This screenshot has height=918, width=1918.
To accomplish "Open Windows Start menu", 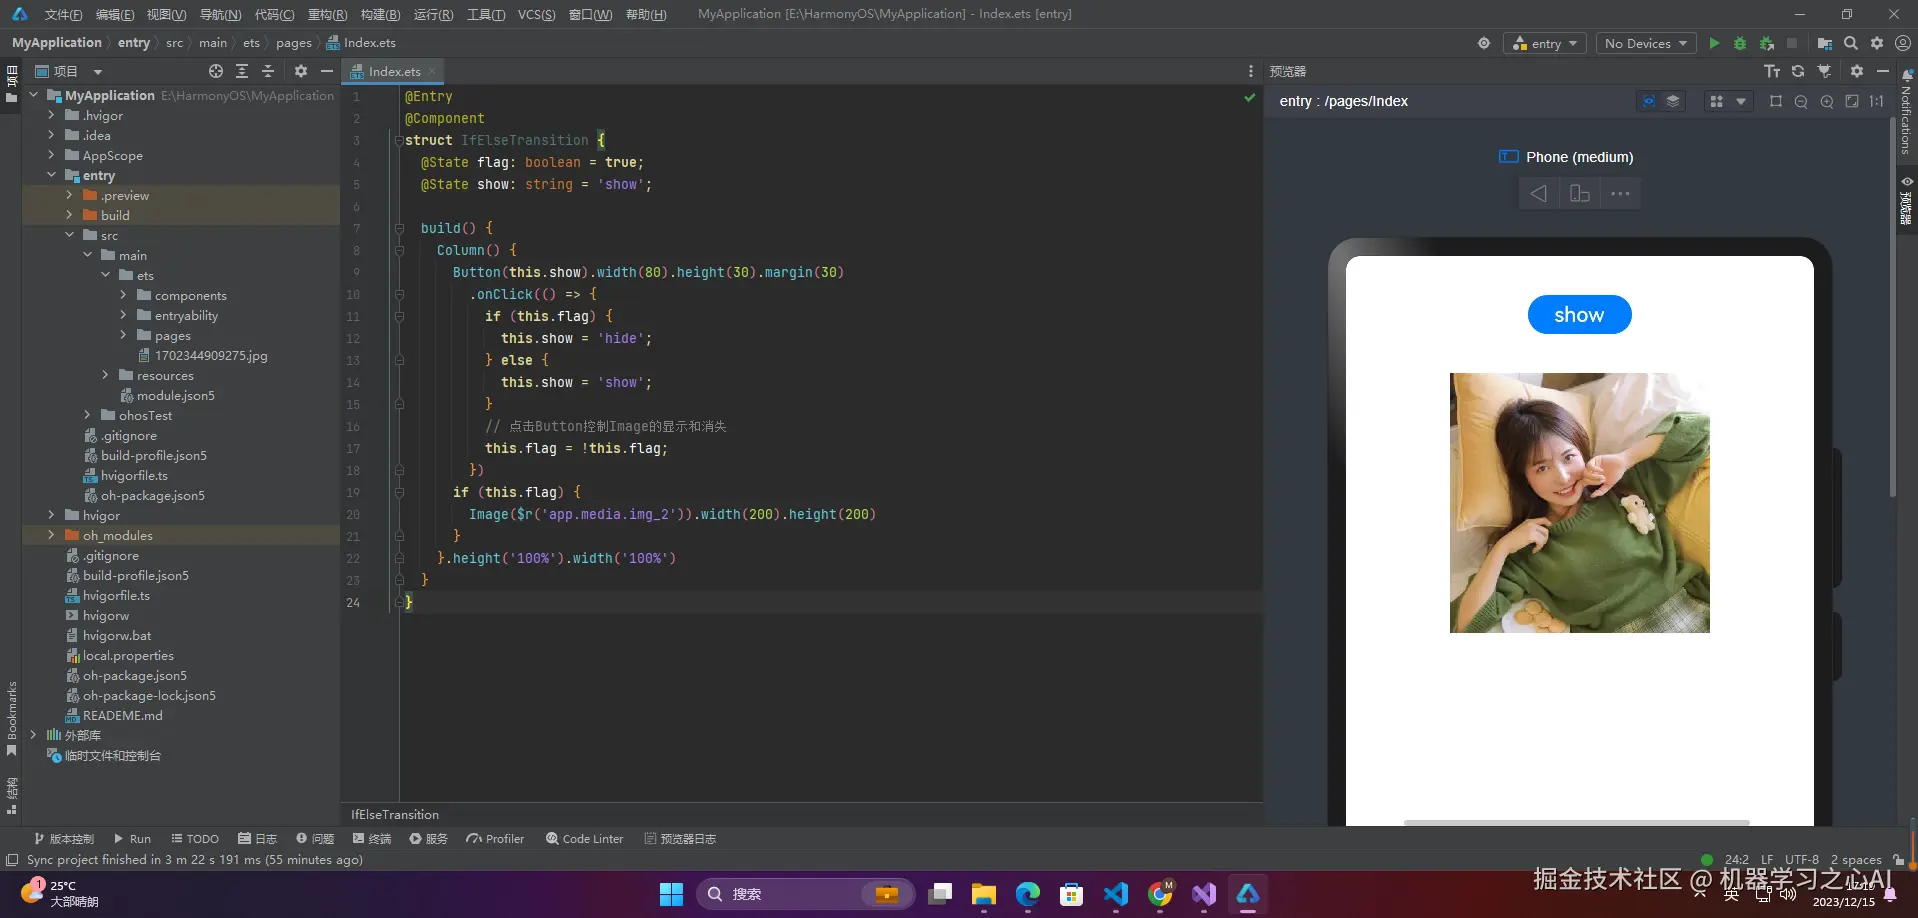I will point(671,894).
